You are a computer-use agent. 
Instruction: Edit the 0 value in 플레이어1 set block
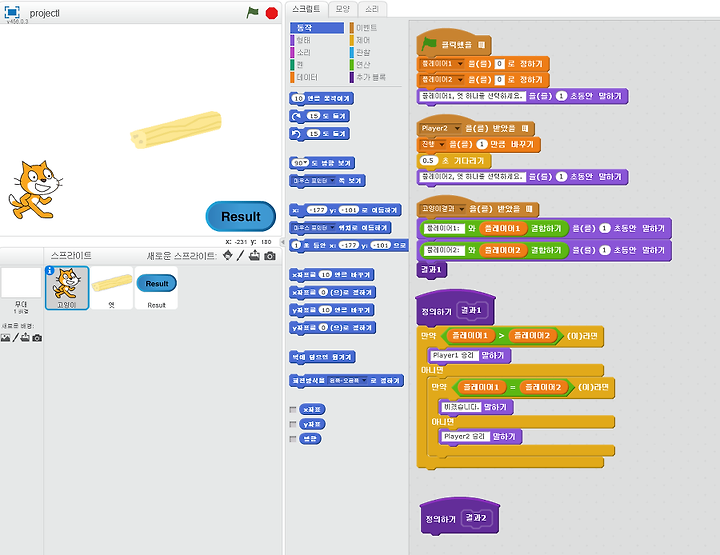500,64
